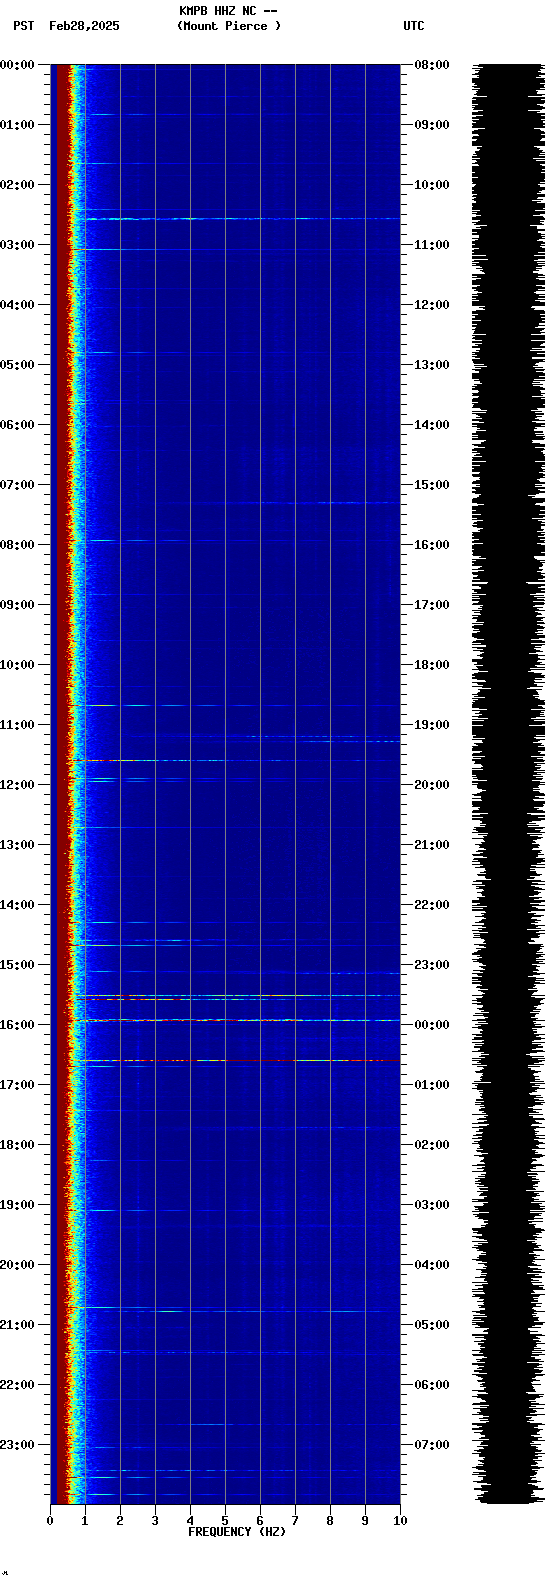The height and width of the screenshot is (1584, 552).
Task: Click the 05:00 PST time label
Action: pyautogui.click(x=17, y=365)
